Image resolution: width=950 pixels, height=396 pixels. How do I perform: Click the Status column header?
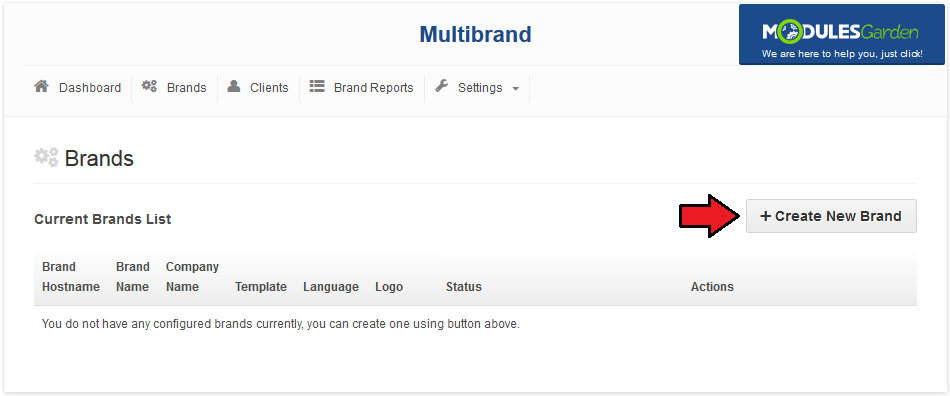463,287
